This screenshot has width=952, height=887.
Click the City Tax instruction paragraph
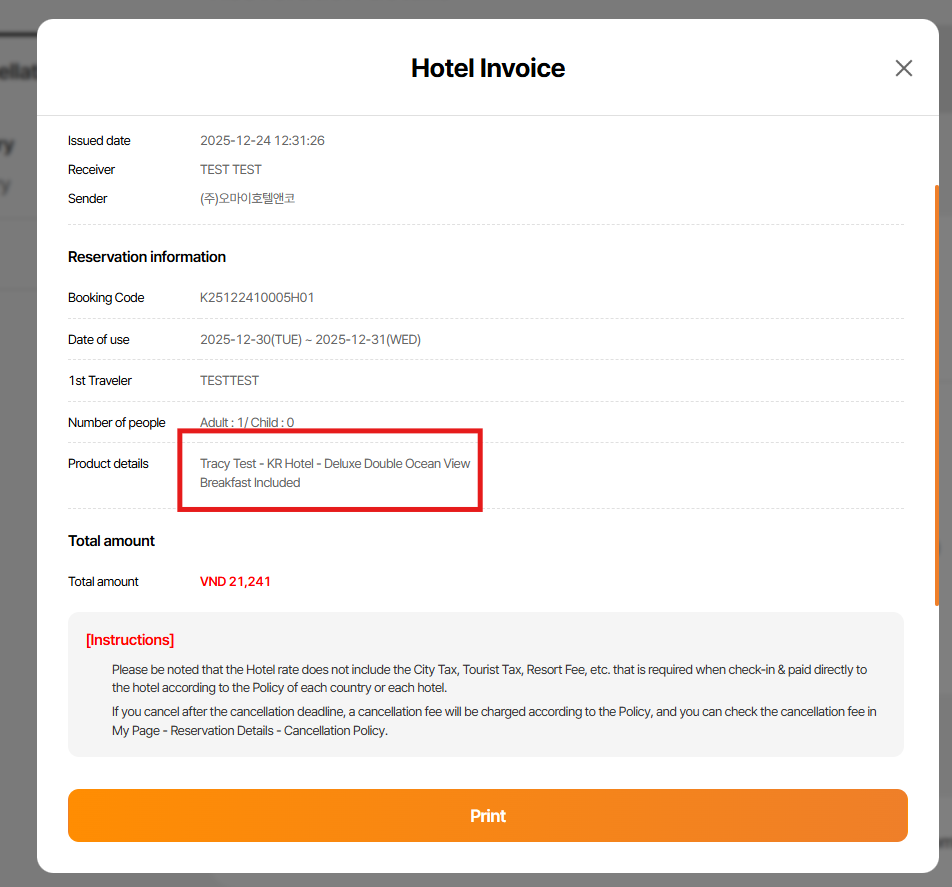(x=489, y=678)
